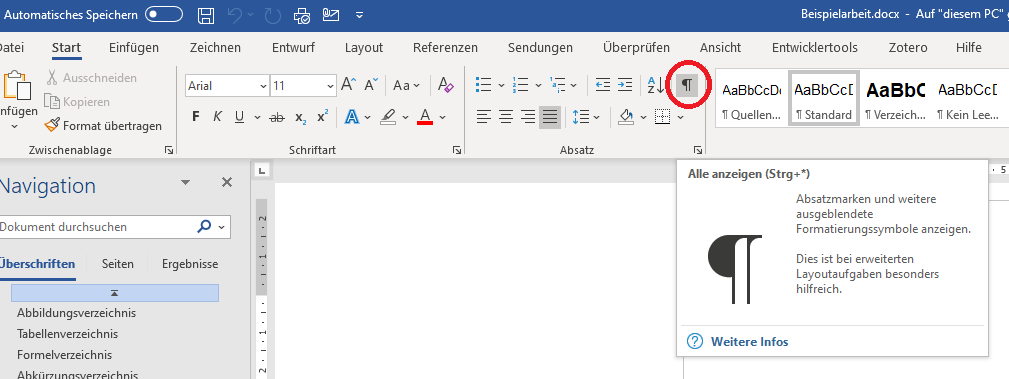Toggle subscript formatting
The image size is (1009, 379).
301,117
